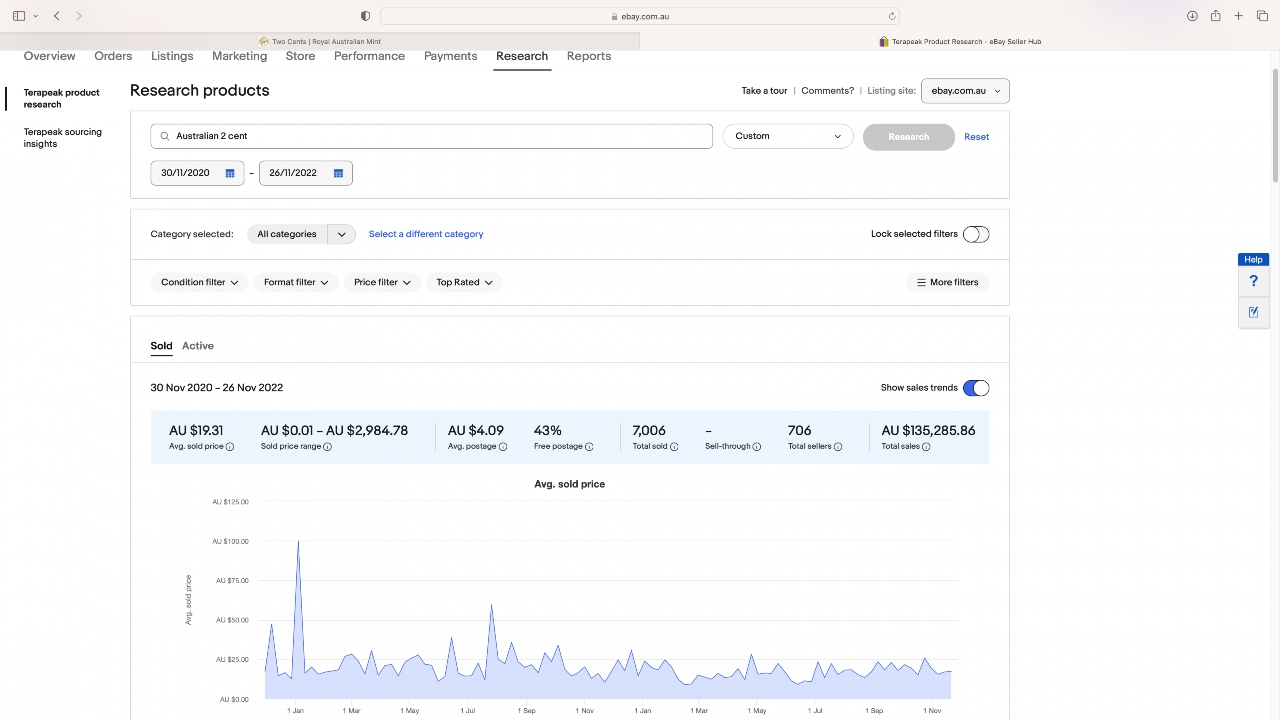Click info icon beside Avg. sold price

point(230,447)
